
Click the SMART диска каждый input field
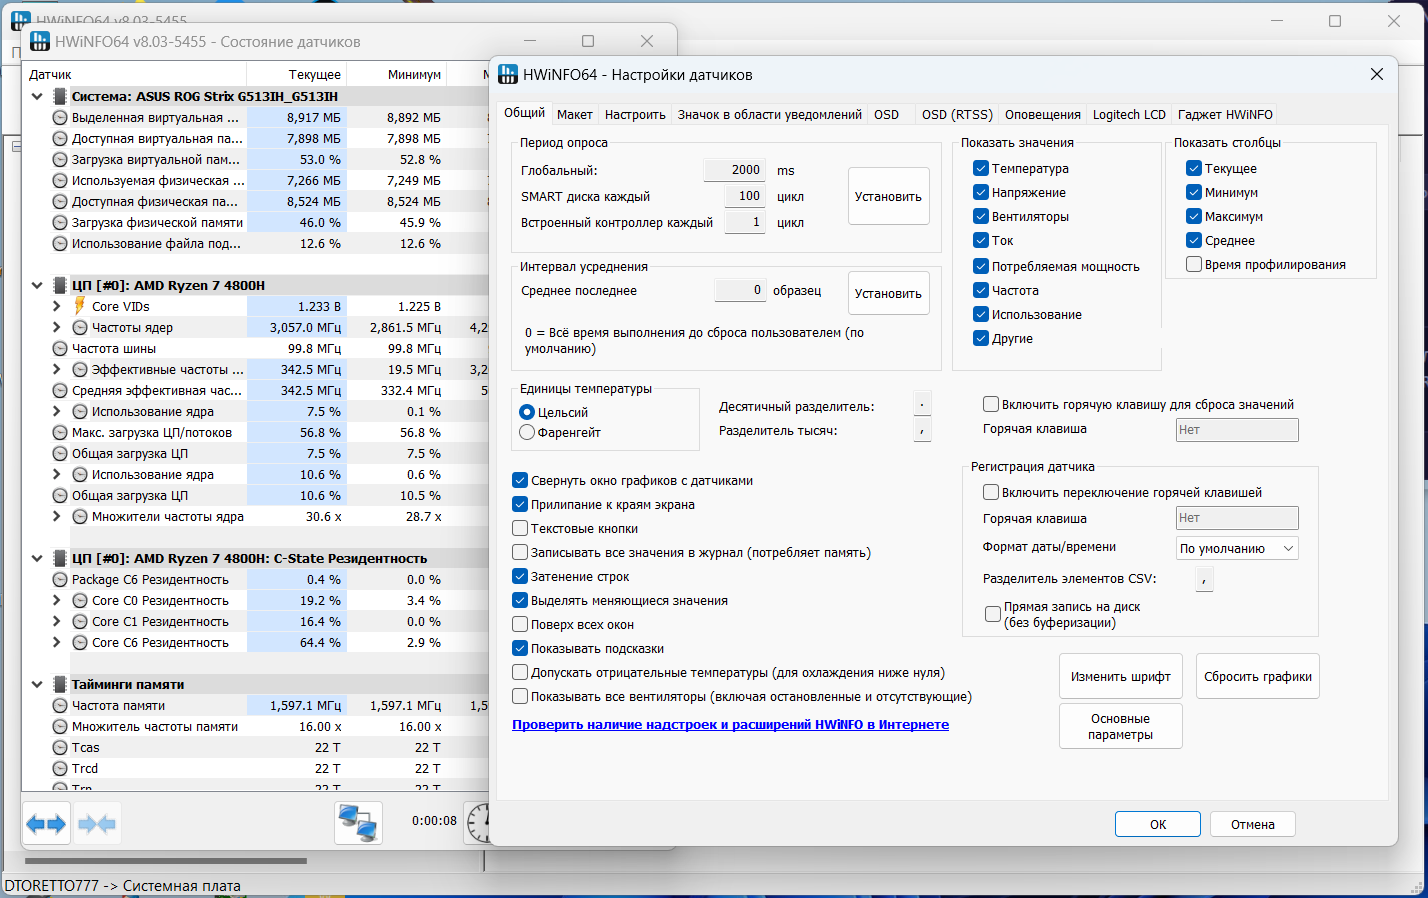click(x=745, y=196)
